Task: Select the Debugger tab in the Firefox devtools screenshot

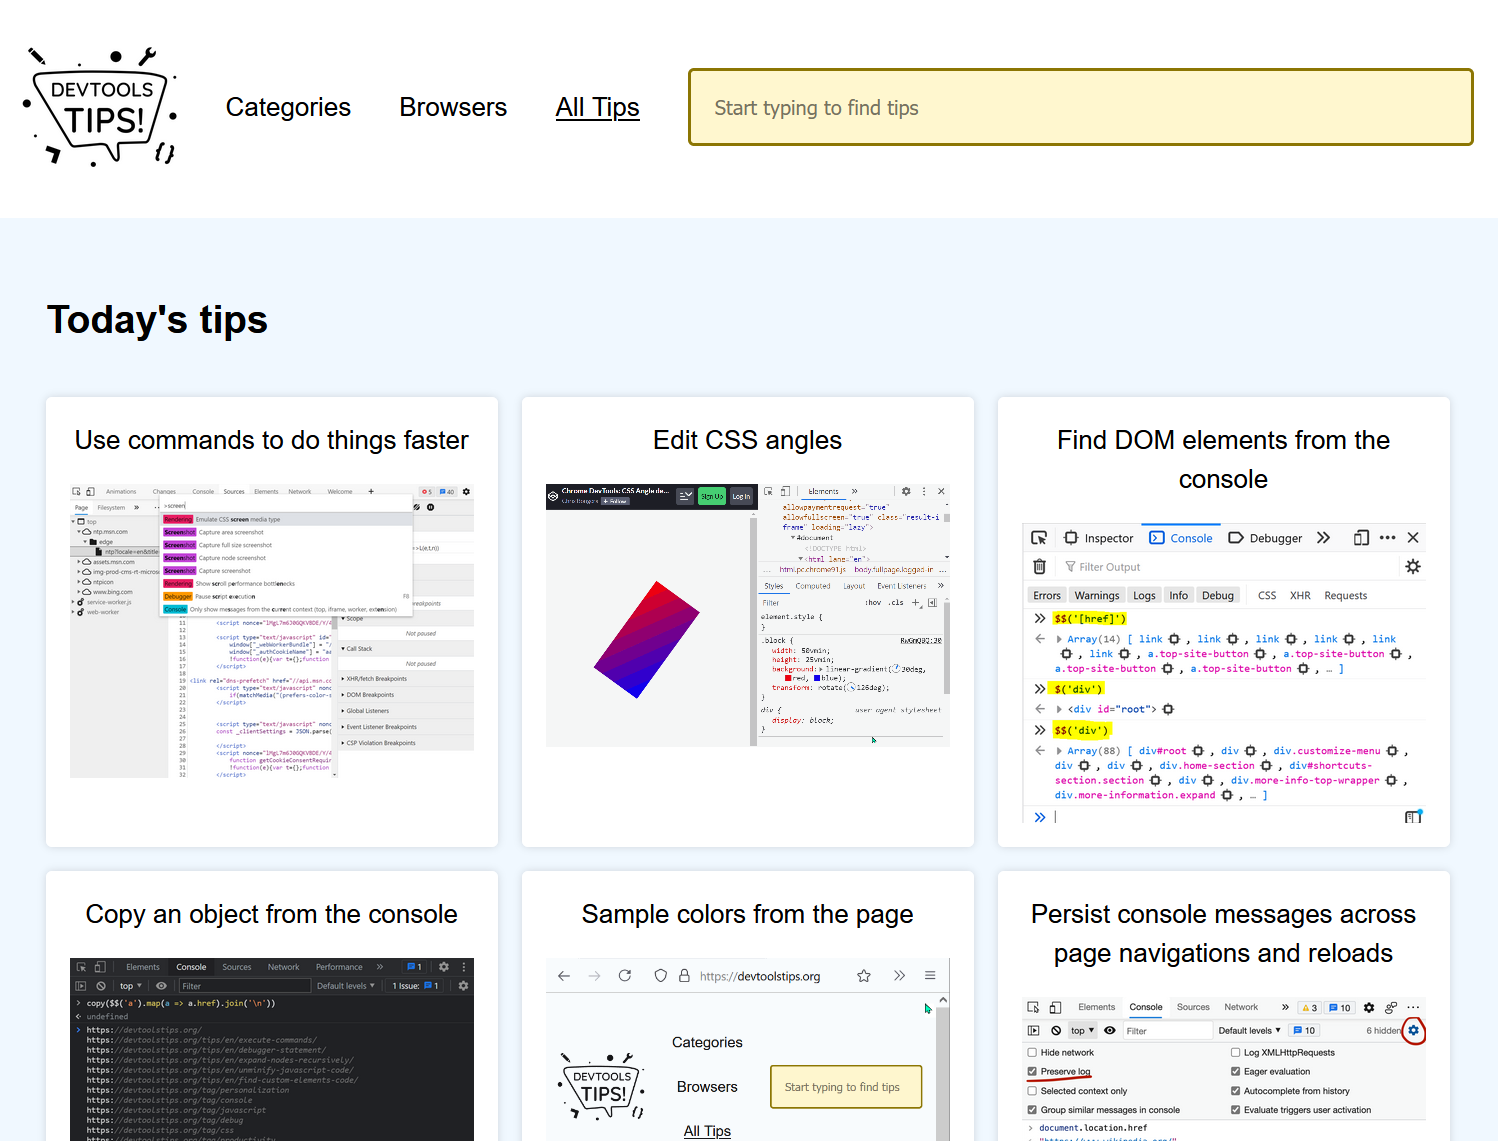Action: click(1266, 538)
